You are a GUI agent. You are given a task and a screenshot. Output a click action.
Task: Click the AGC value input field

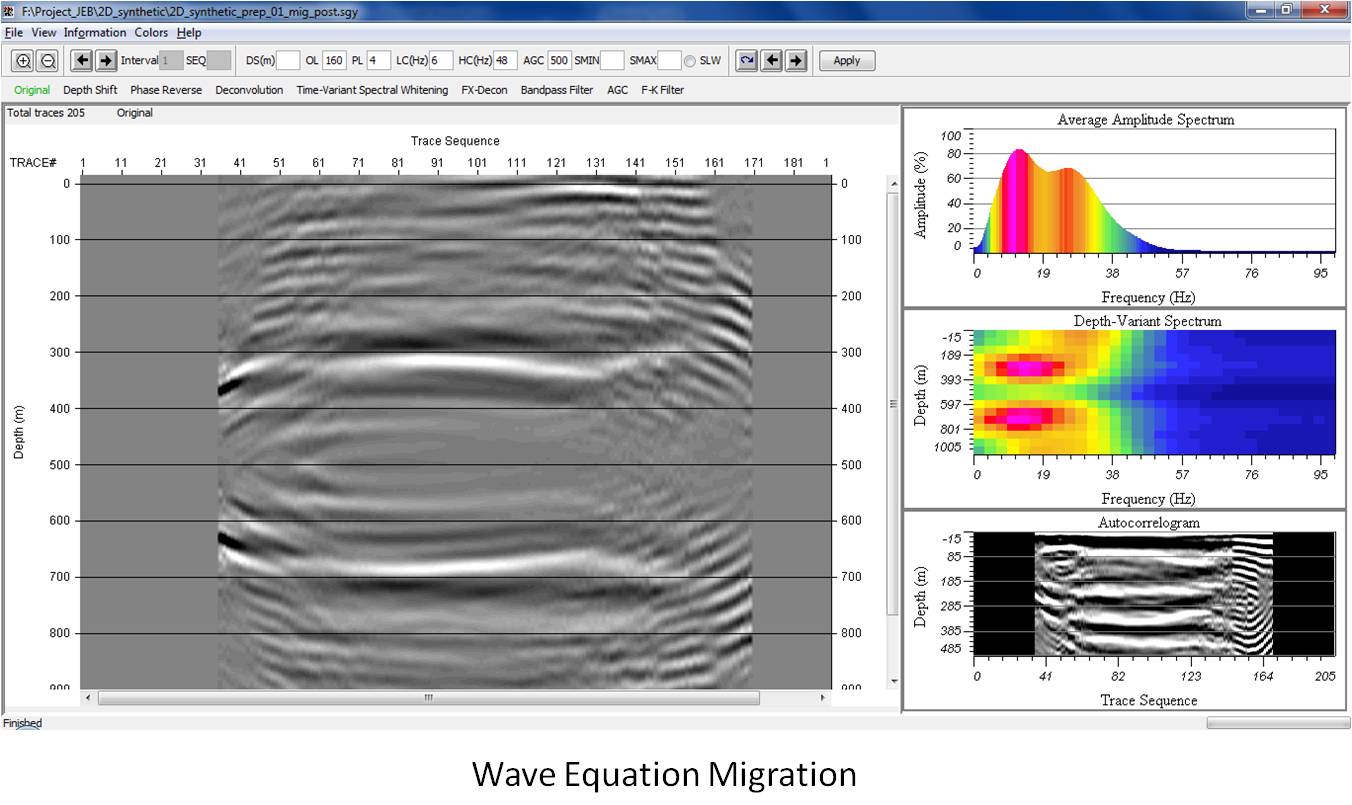coord(559,61)
